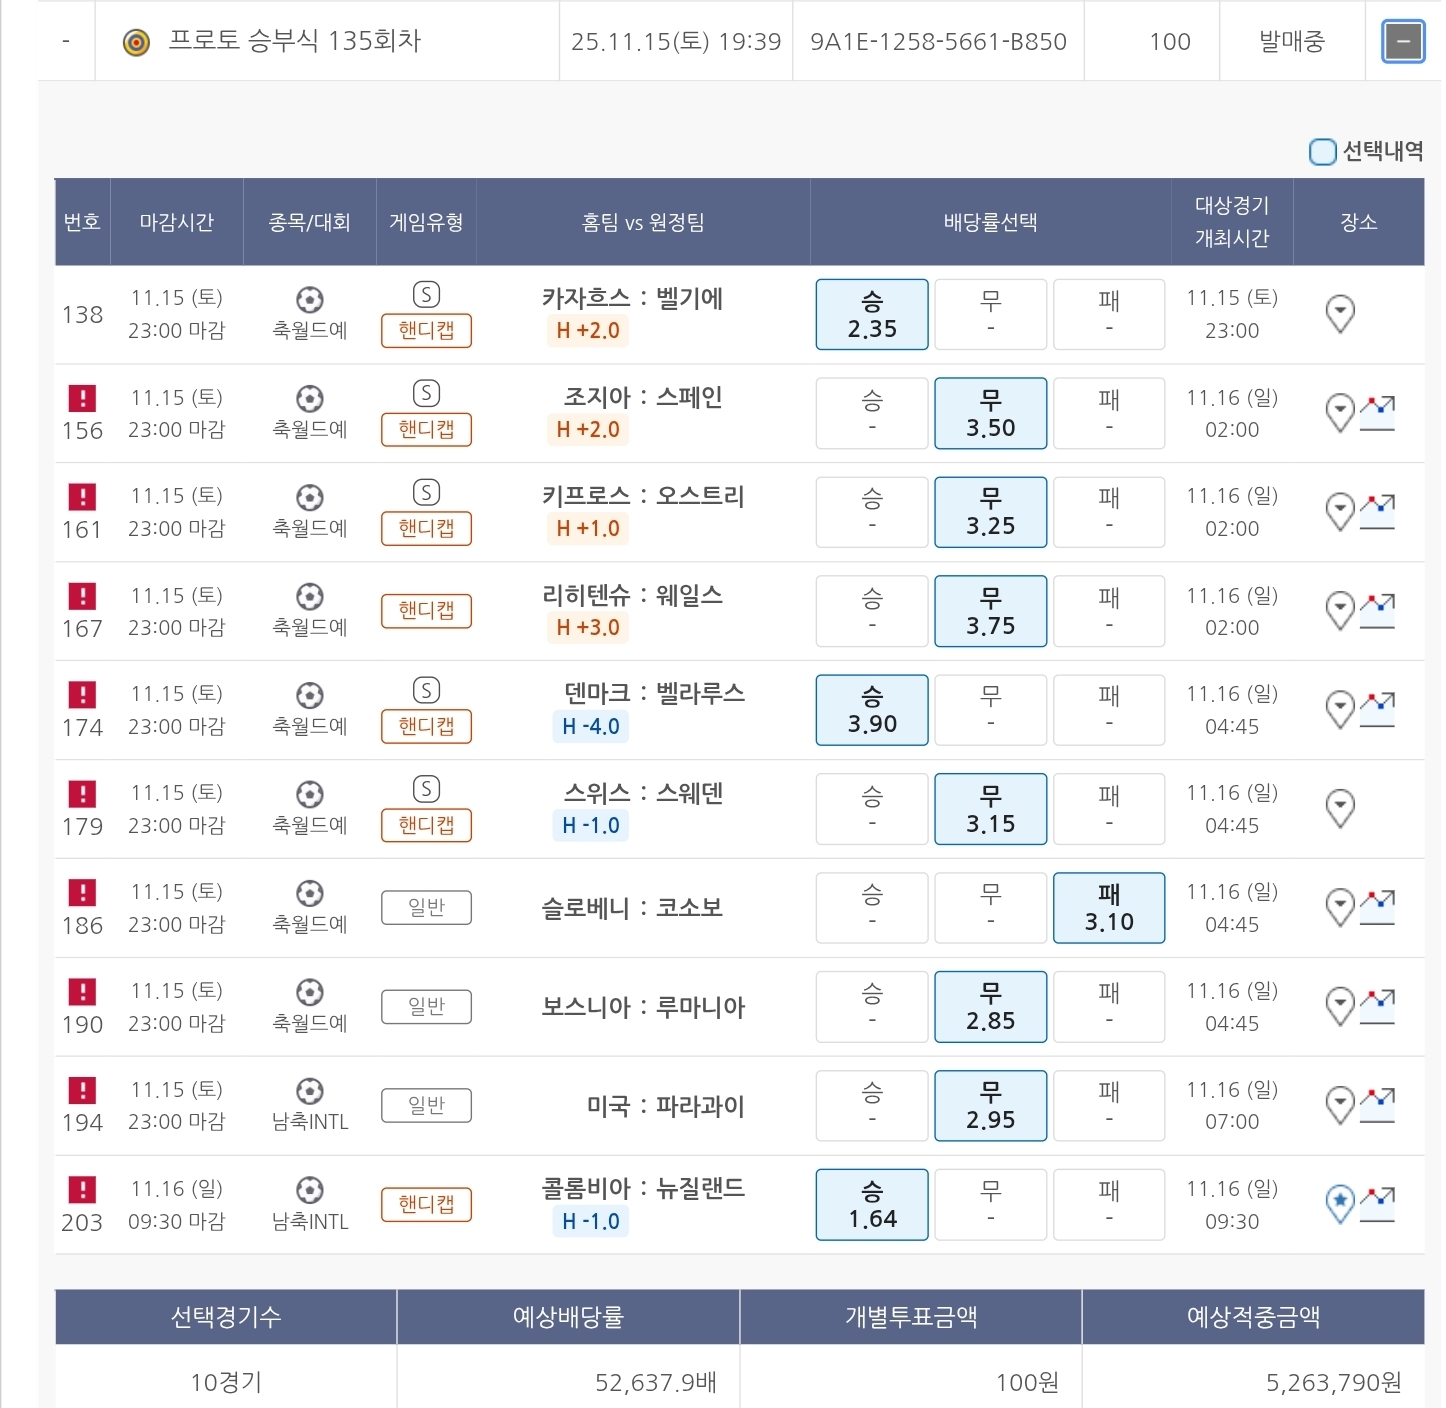Select 승 2.35 odds for 카자흐스 match

coord(872,314)
